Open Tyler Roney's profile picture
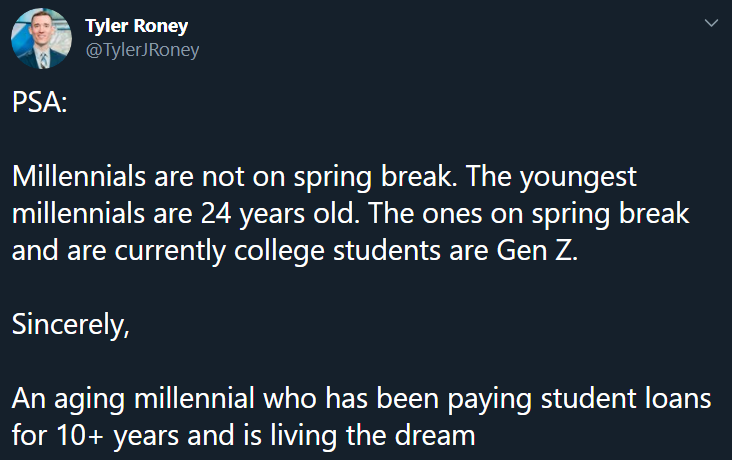This screenshot has width=732, height=460. tap(42, 38)
